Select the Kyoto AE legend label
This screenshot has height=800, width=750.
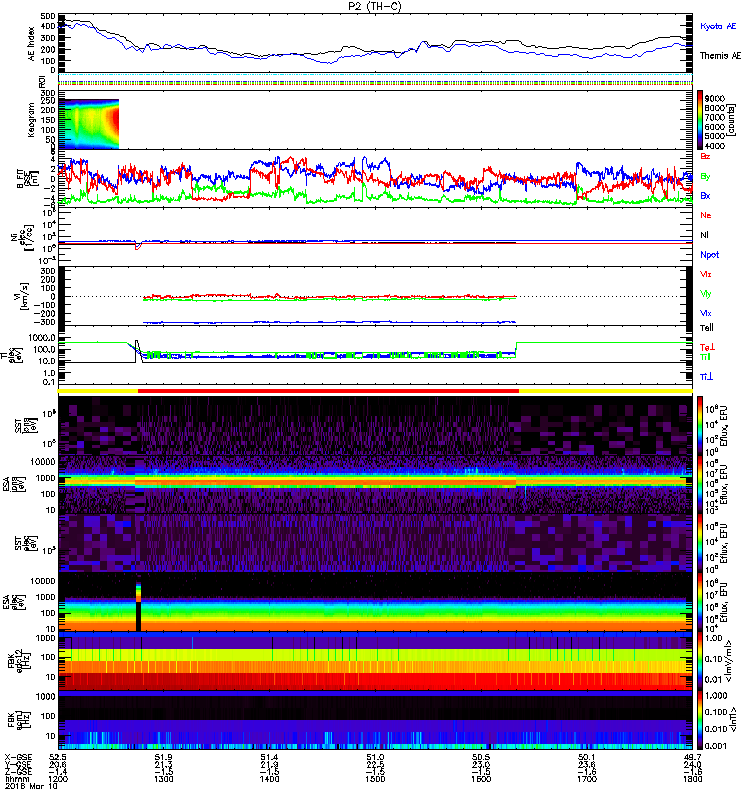(718, 26)
